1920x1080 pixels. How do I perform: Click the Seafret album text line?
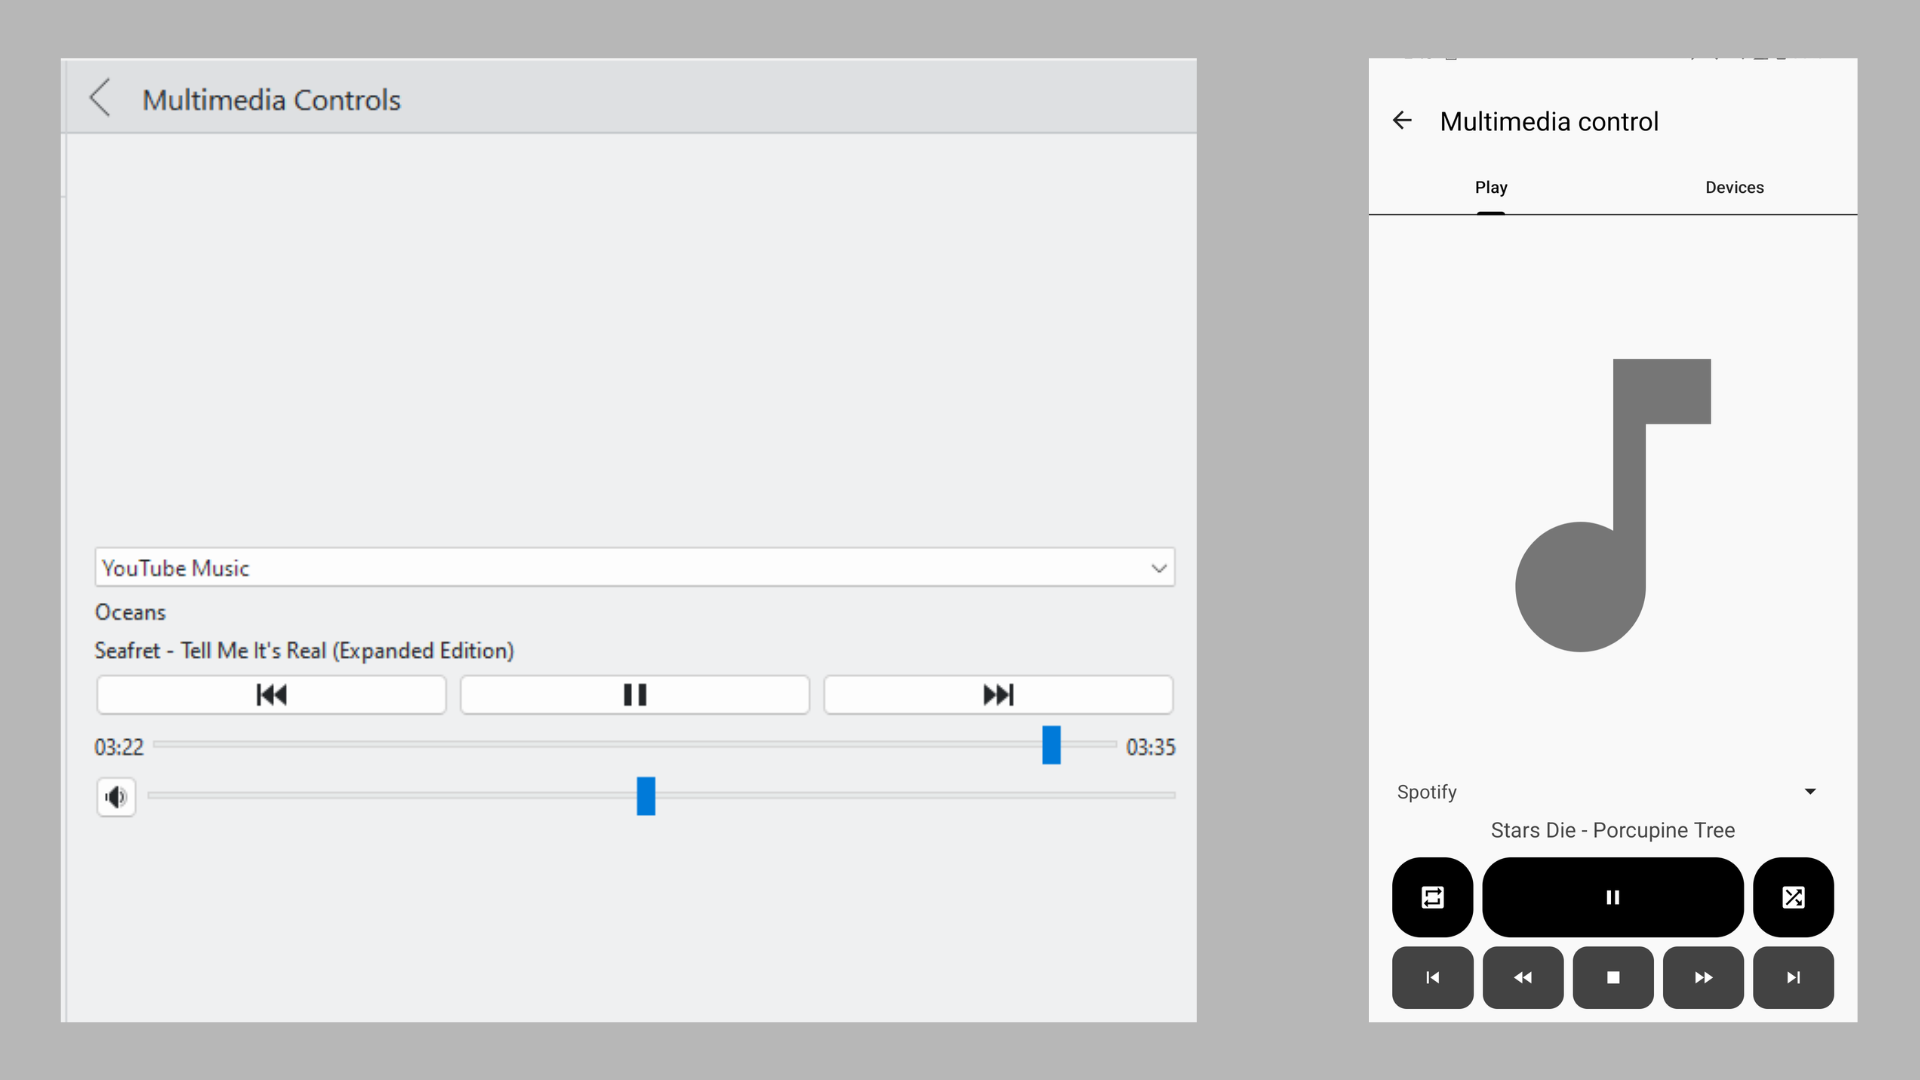point(304,651)
